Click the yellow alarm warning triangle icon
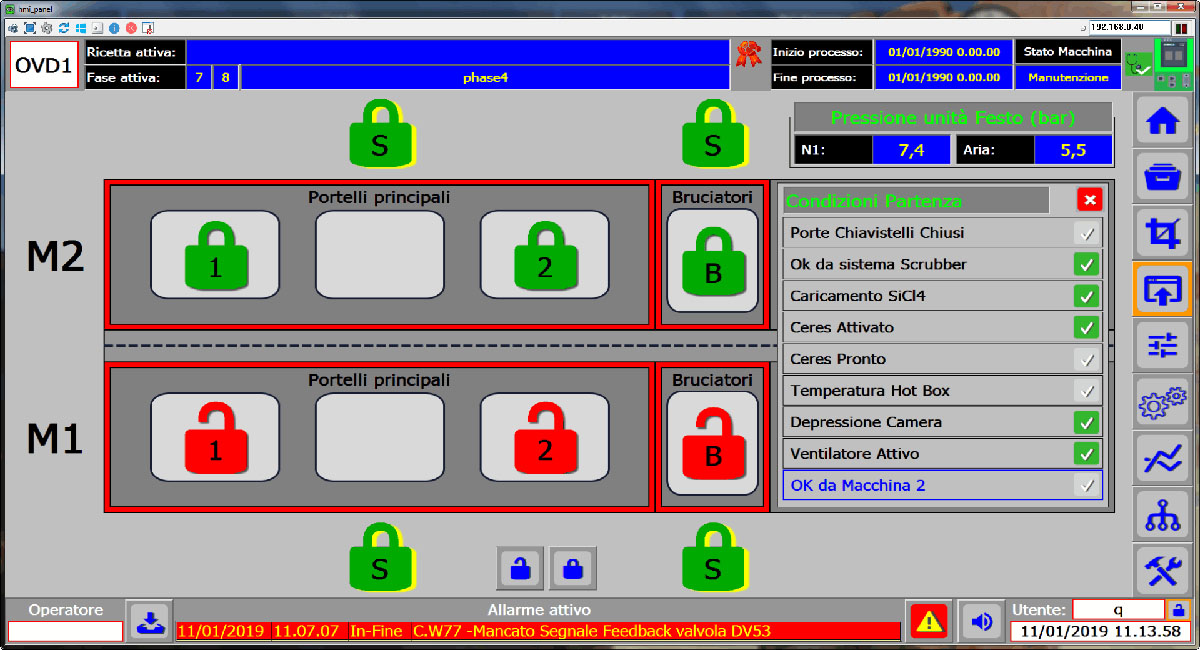The width and height of the screenshot is (1200, 650). 929,622
